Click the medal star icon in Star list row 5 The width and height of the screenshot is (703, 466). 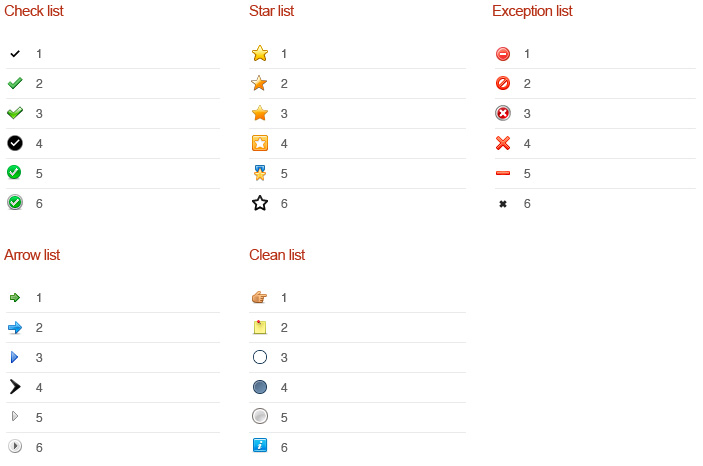(260, 173)
